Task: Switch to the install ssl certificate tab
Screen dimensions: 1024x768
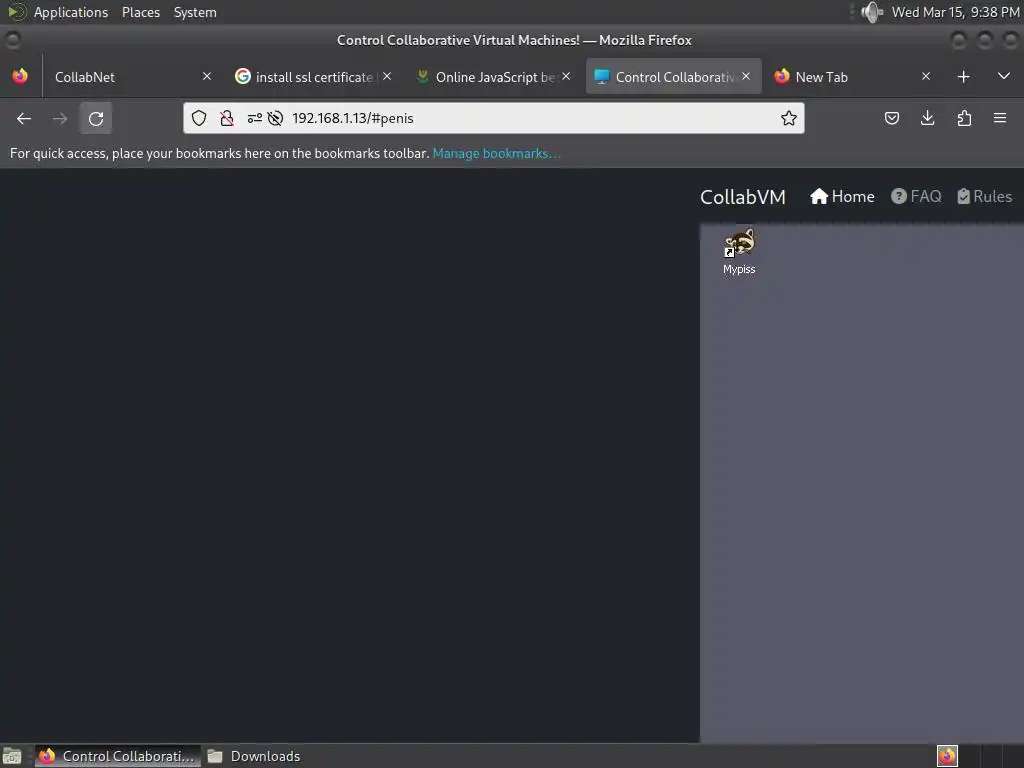Action: [313, 77]
